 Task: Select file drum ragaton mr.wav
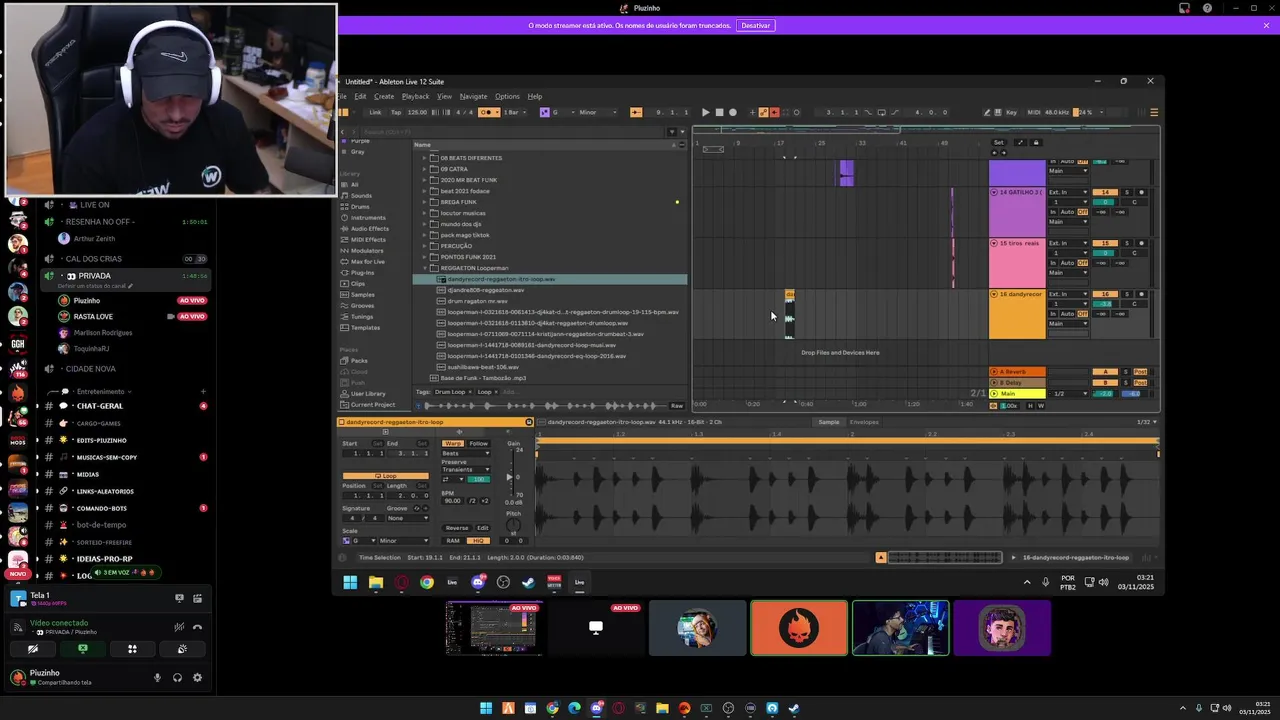(477, 301)
